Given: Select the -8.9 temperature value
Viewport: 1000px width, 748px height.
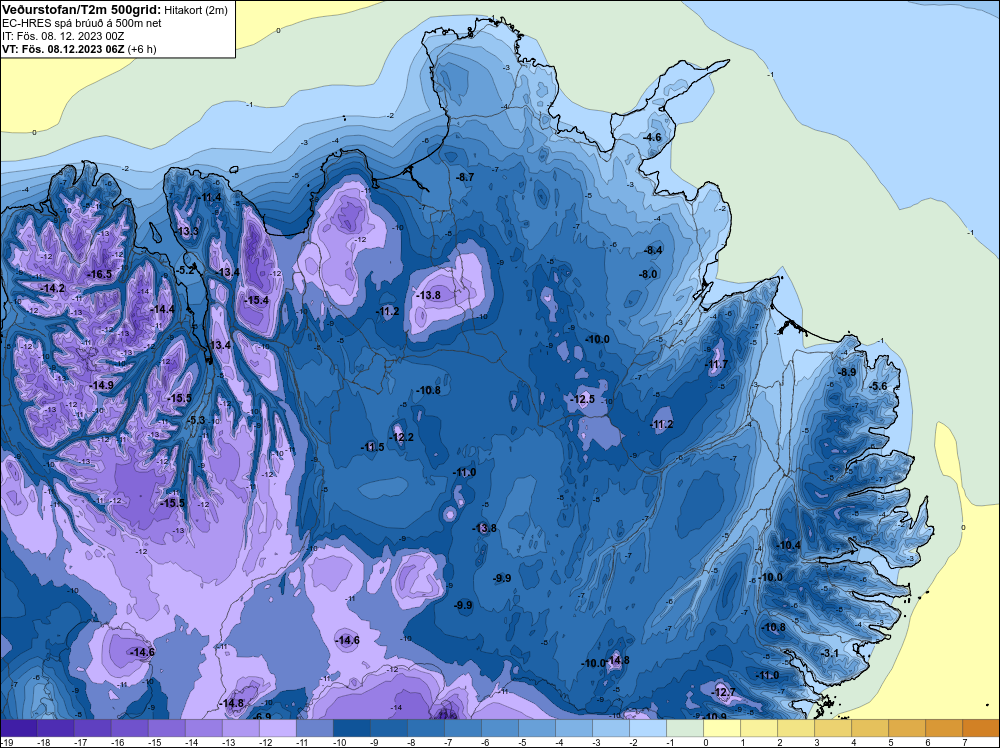Looking at the screenshot, I should coord(848,372).
